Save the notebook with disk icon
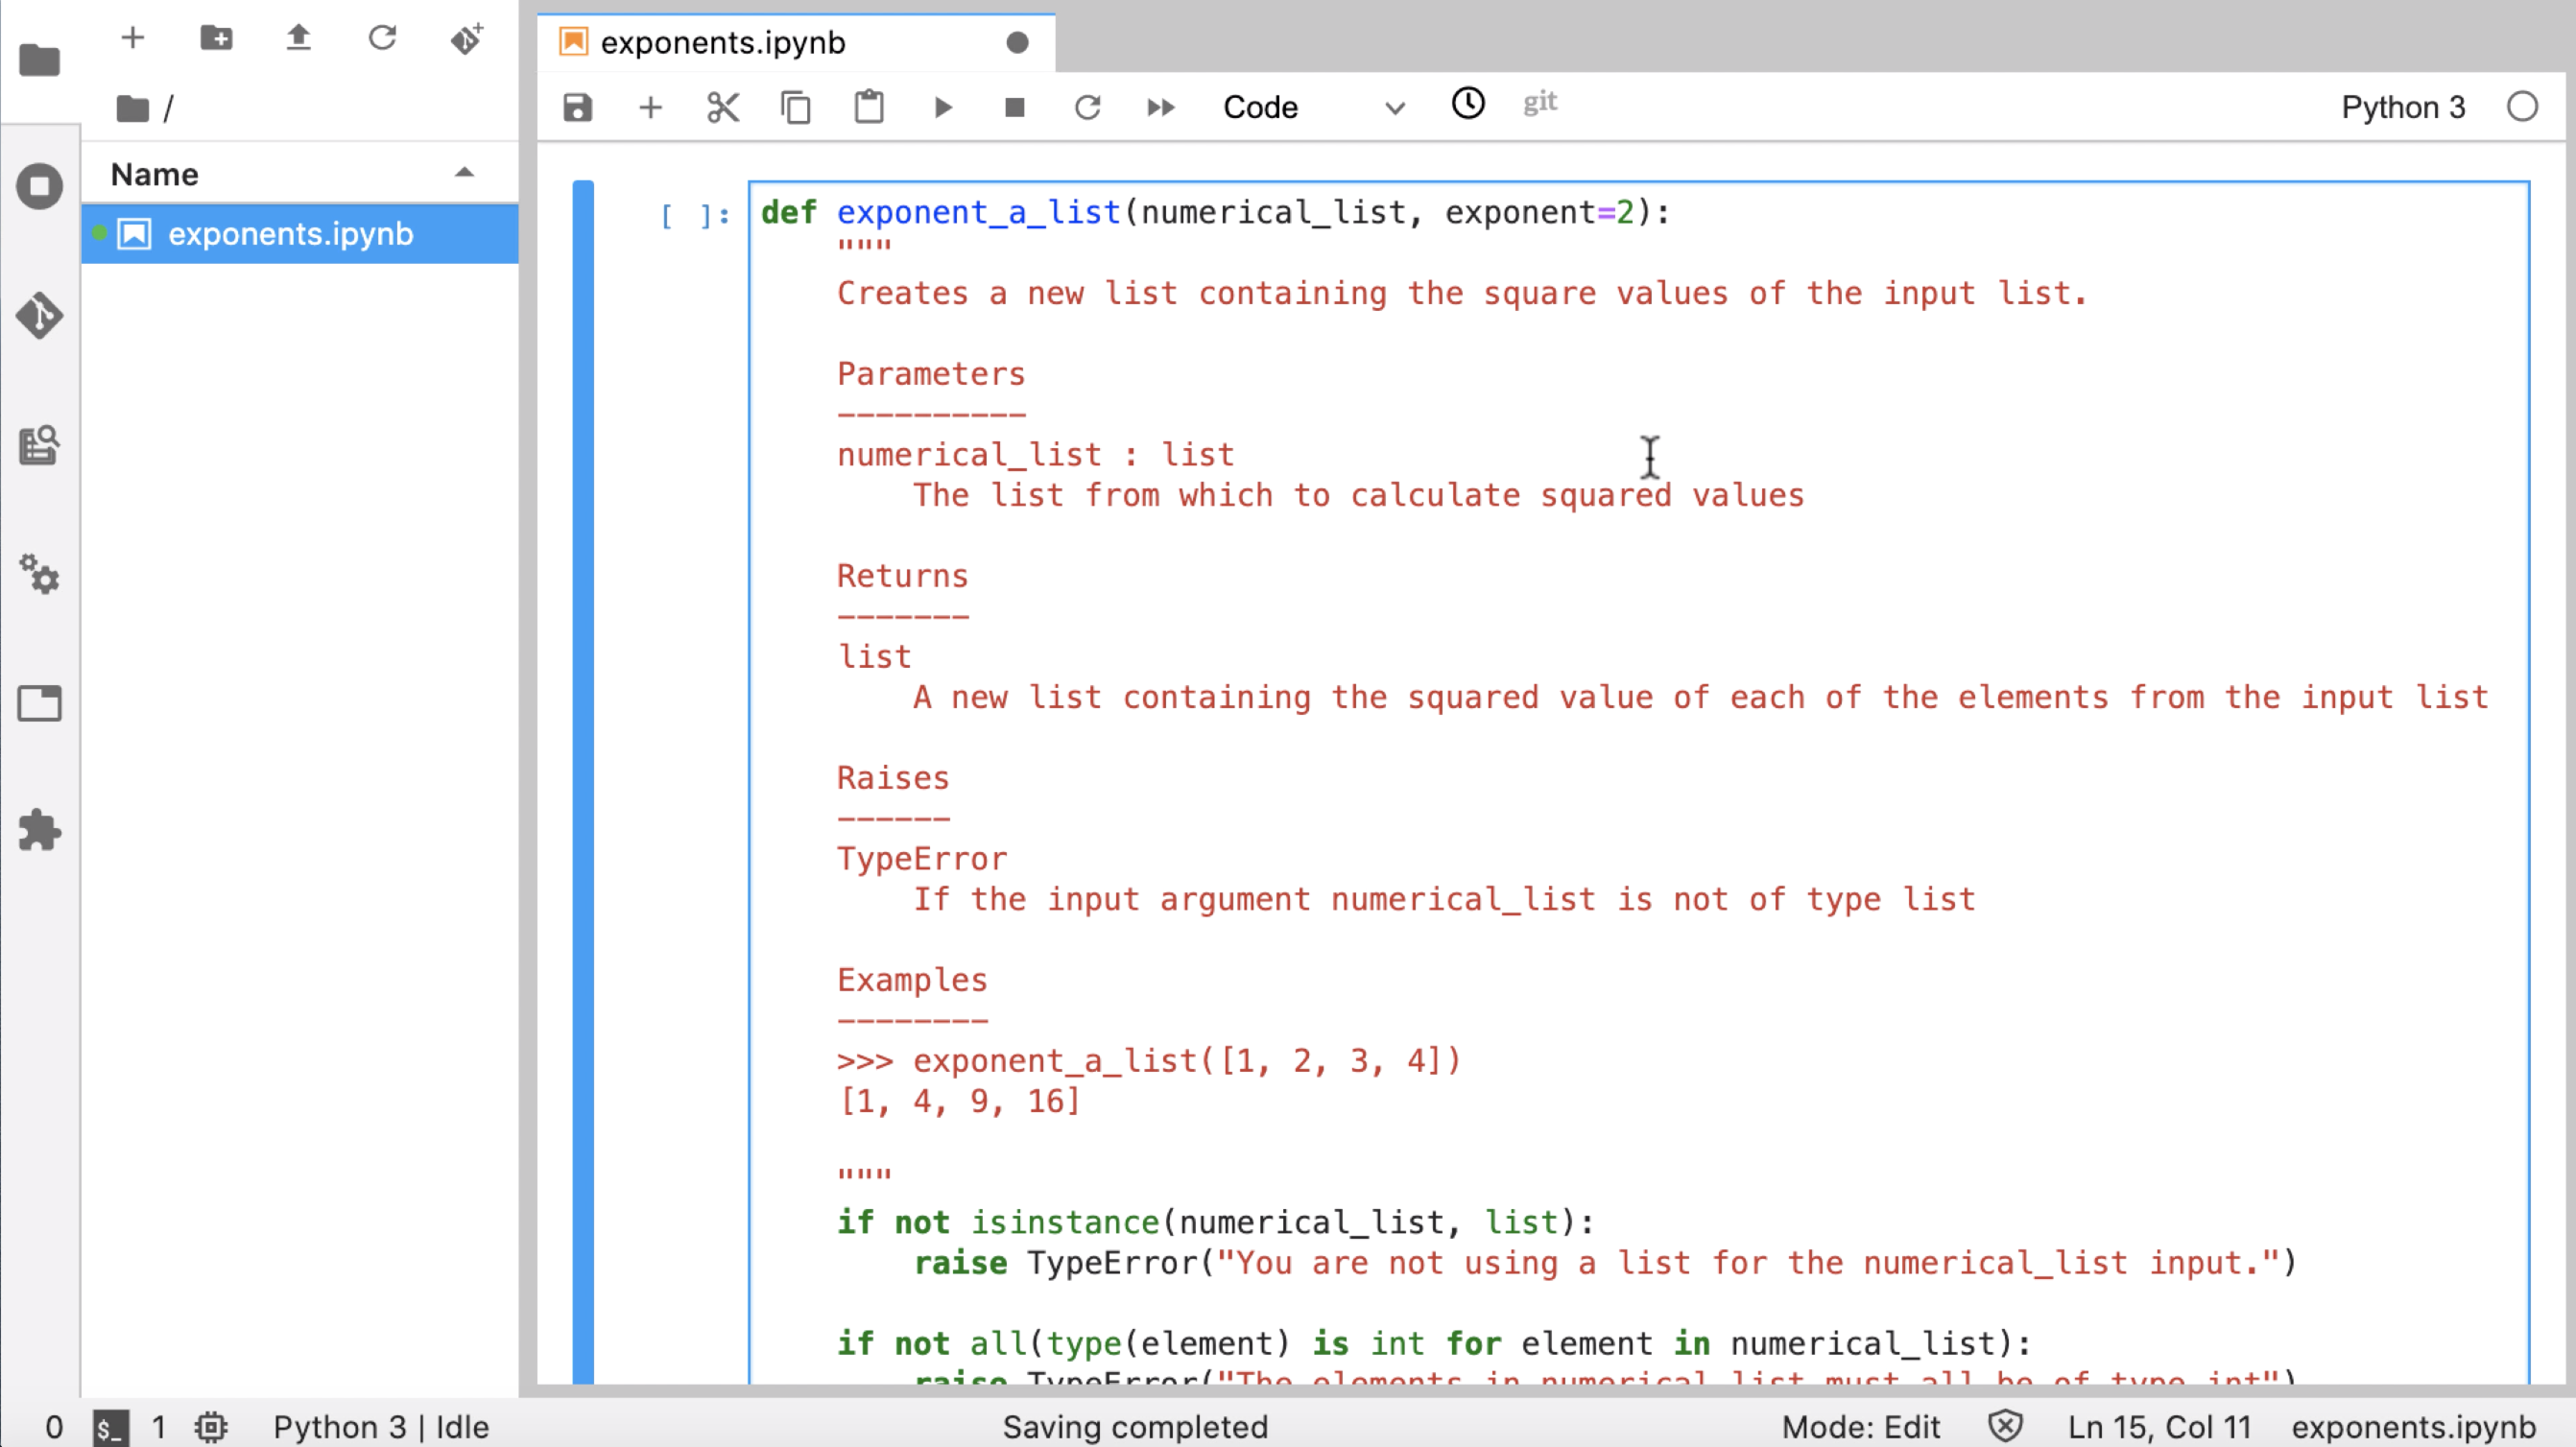Viewport: 2576px width, 1447px height. click(x=577, y=107)
